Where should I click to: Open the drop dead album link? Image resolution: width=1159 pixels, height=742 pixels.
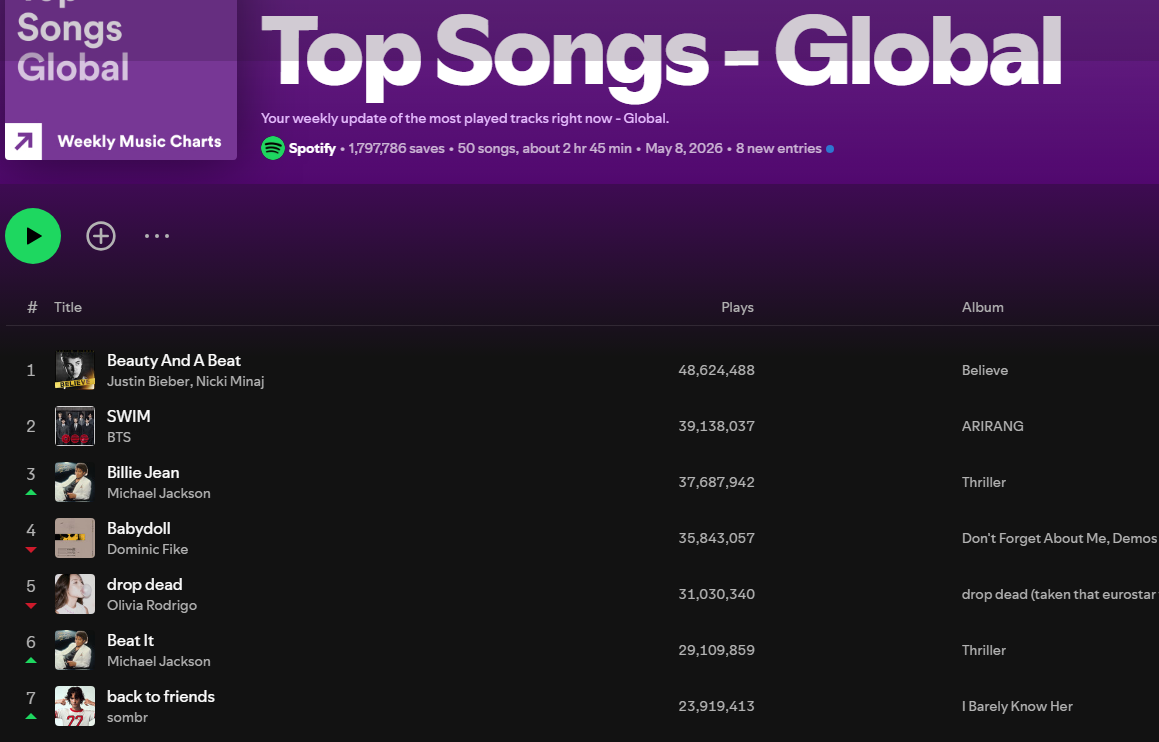(1060, 594)
